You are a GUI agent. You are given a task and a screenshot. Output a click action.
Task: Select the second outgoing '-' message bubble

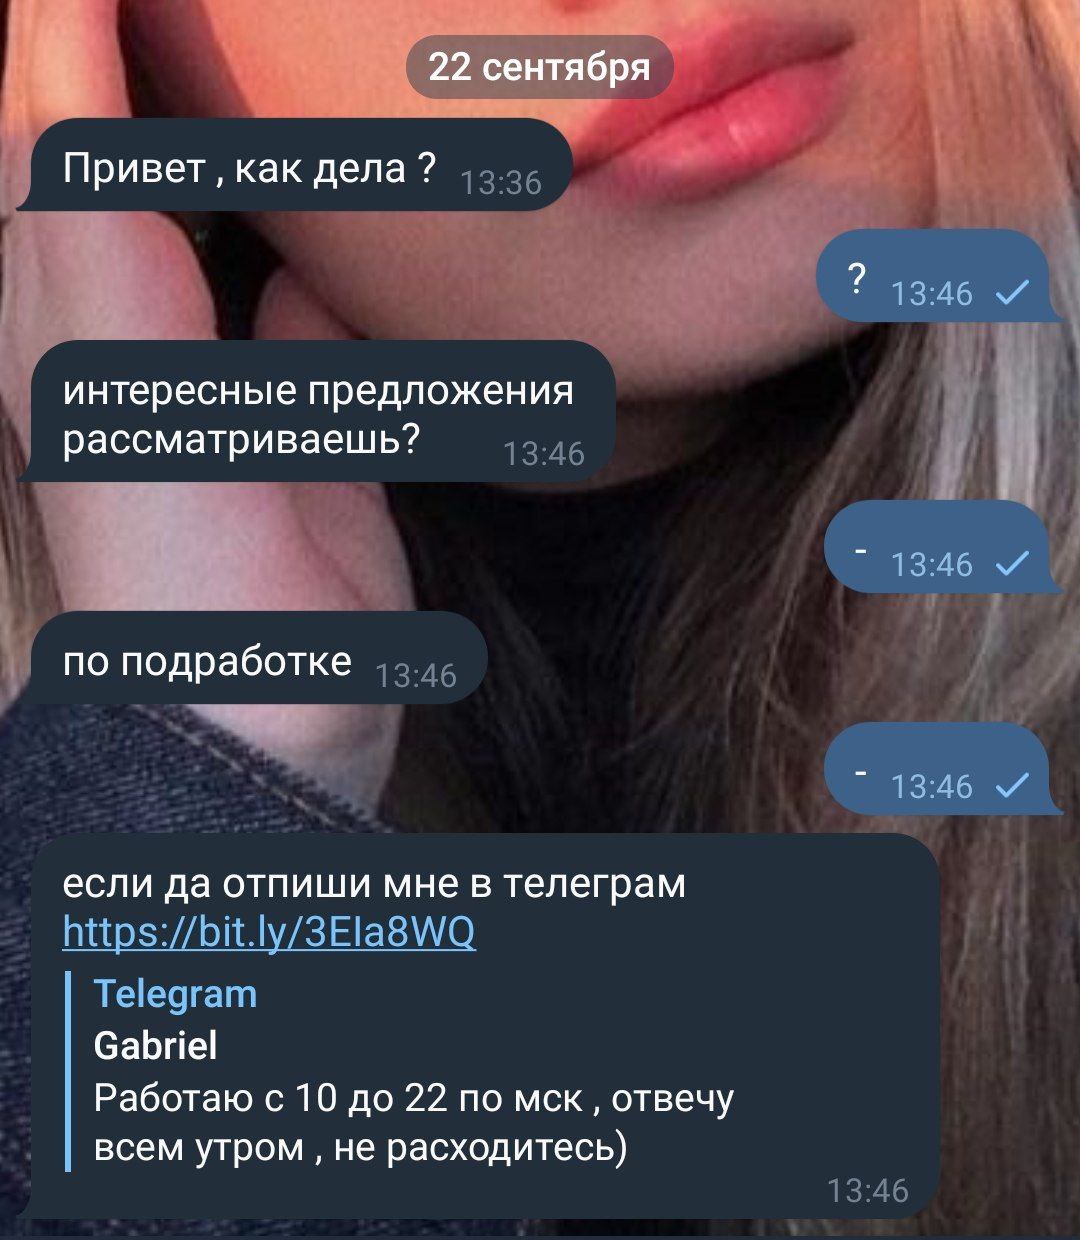pos(943,769)
